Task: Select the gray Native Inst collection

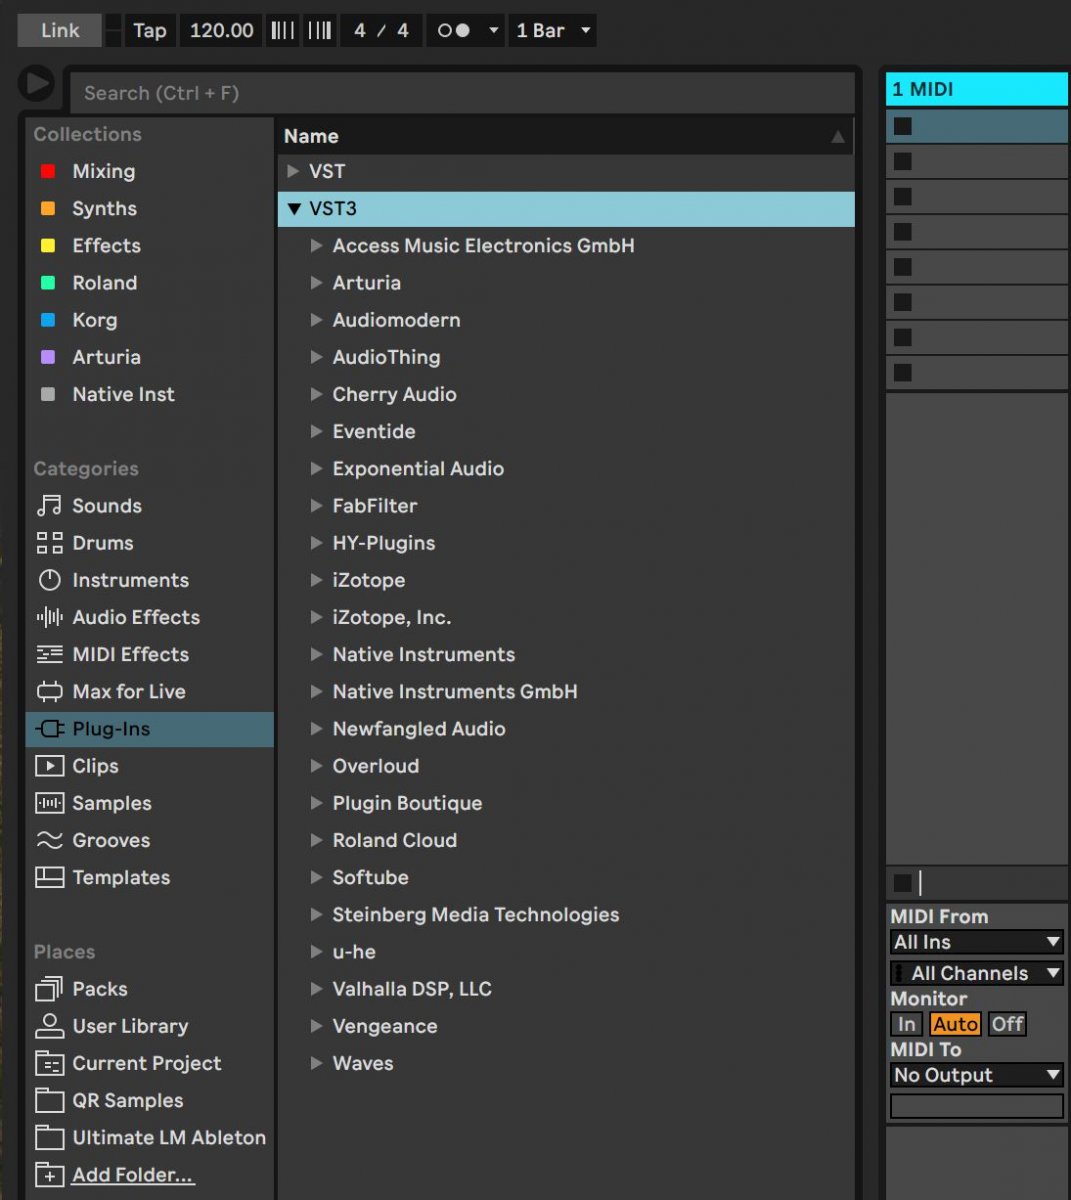Action: tap(149, 394)
